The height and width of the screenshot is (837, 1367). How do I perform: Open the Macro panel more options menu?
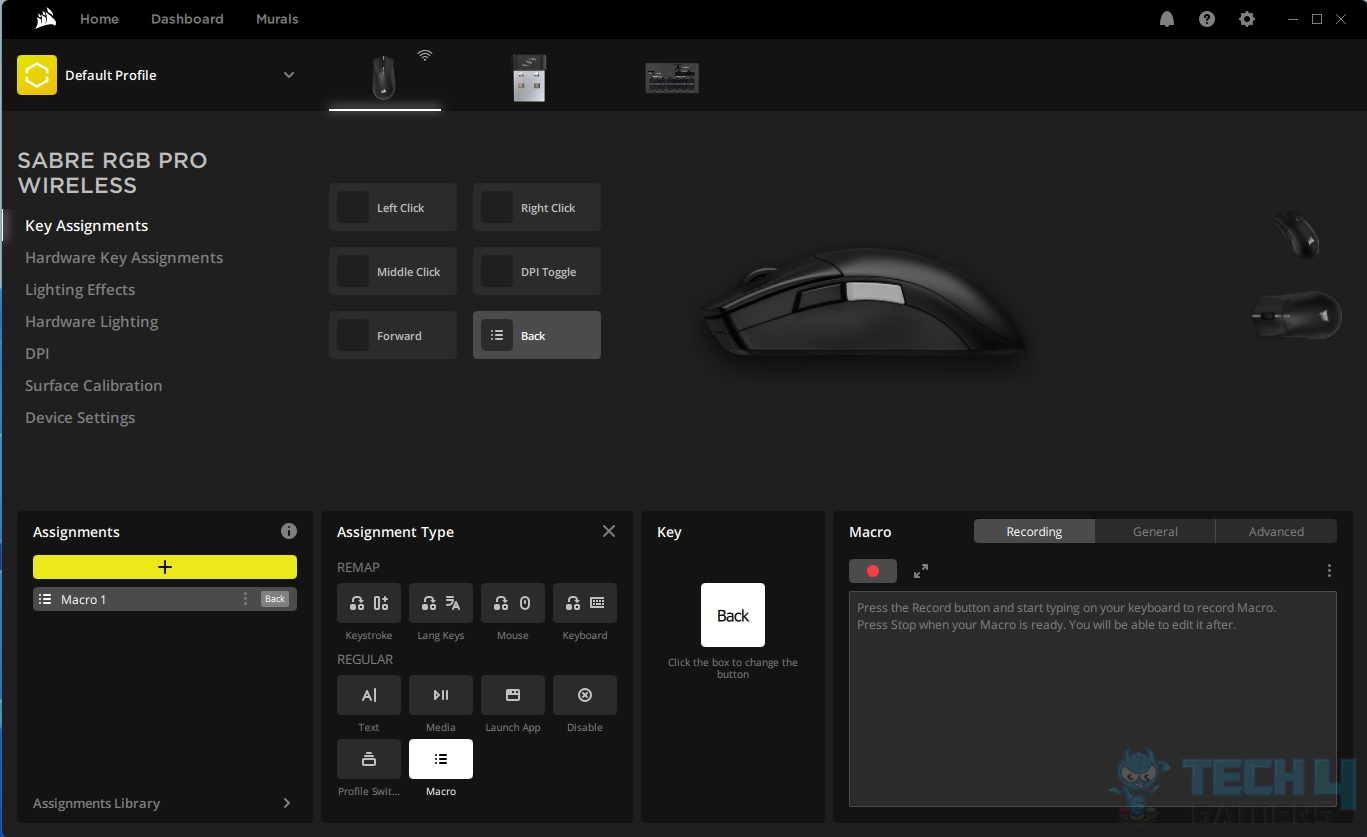(1329, 571)
